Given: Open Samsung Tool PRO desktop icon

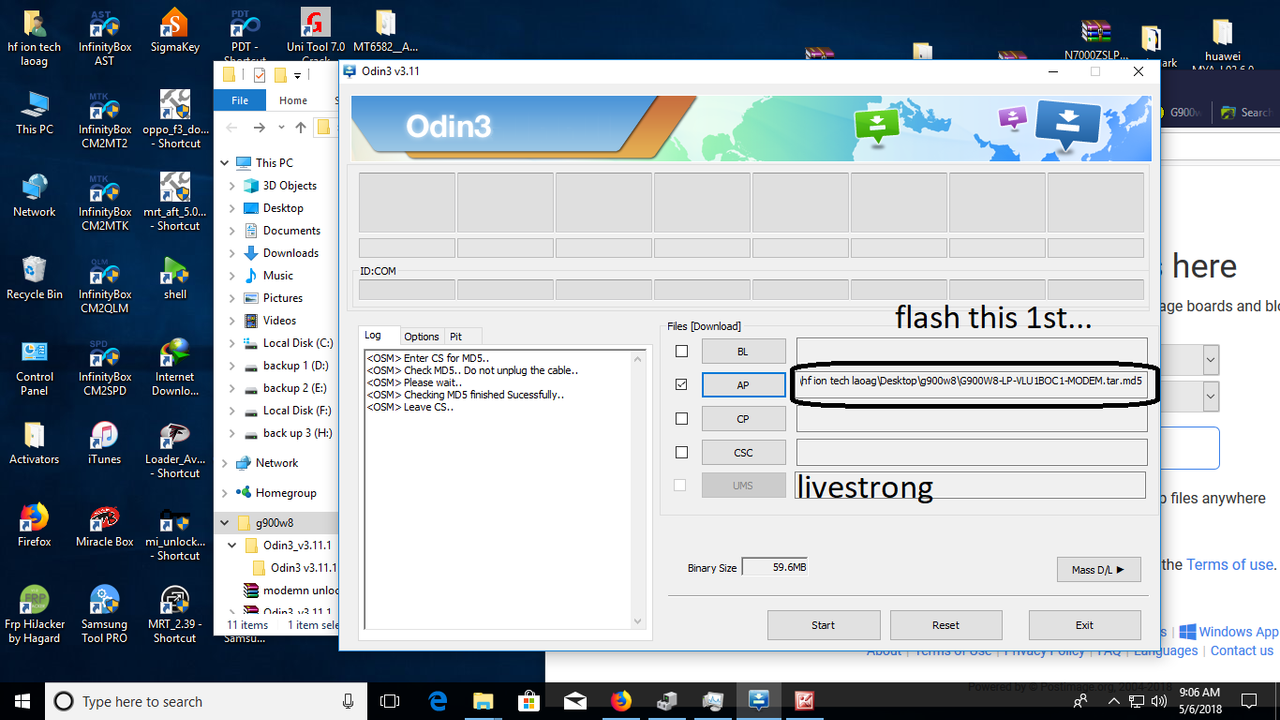Looking at the screenshot, I should (104, 614).
